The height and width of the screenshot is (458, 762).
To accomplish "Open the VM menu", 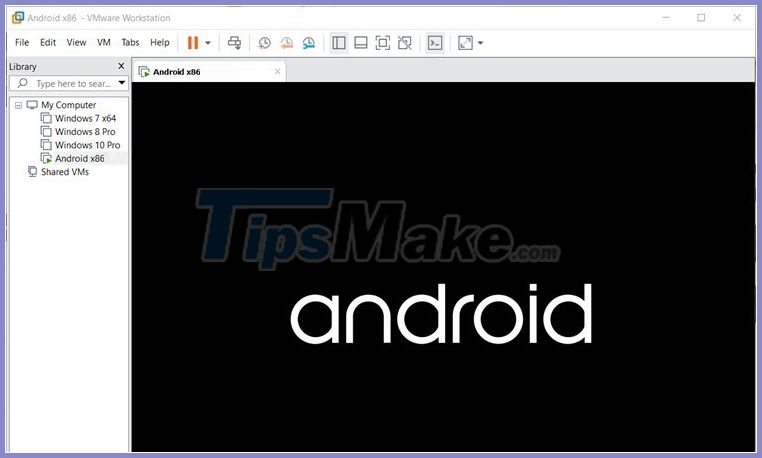I will pyautogui.click(x=104, y=42).
